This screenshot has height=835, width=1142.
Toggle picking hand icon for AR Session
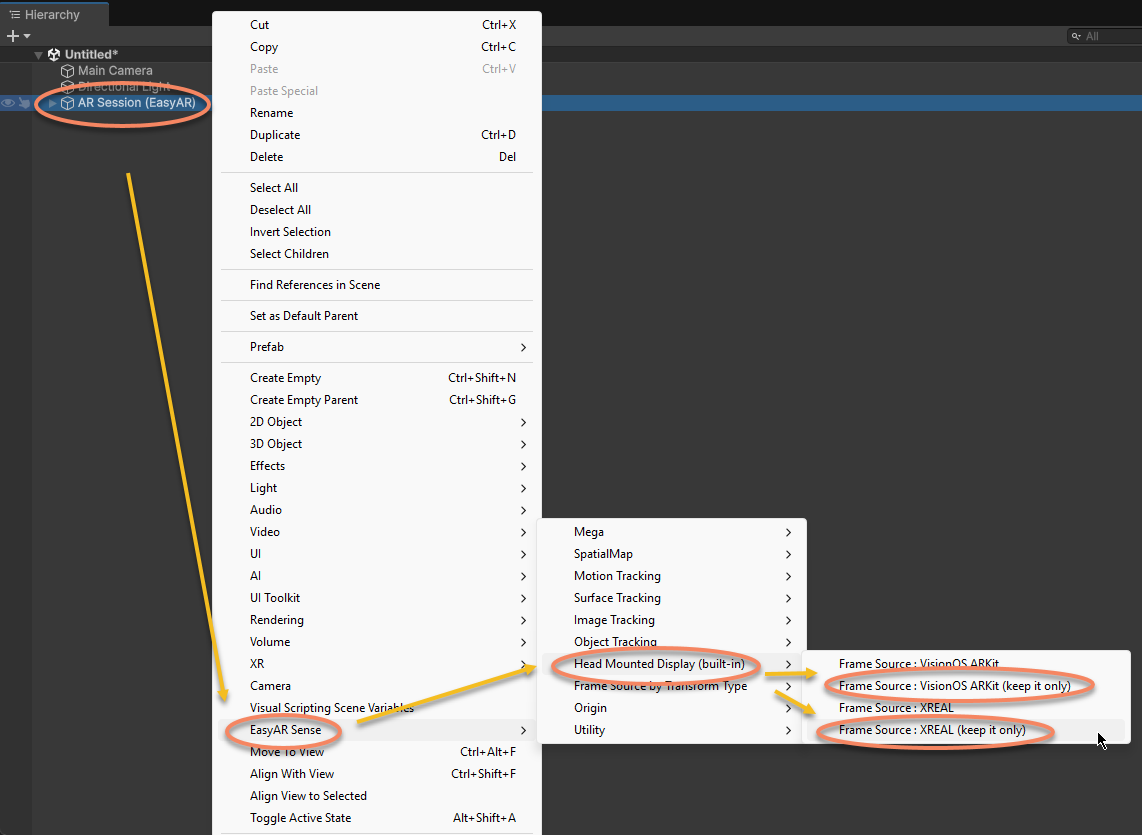coord(24,103)
